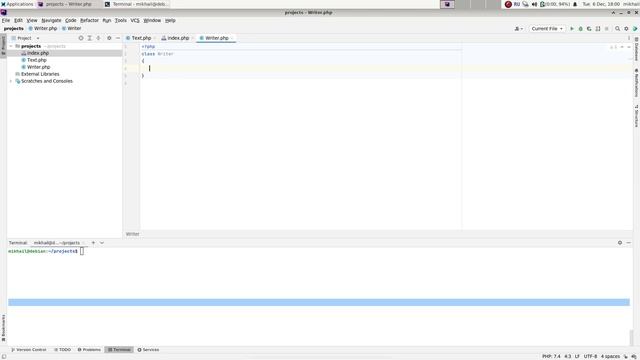Click the Terminal tool window button
Image resolution: width=640 pixels, height=360 pixels.
[x=119, y=350]
